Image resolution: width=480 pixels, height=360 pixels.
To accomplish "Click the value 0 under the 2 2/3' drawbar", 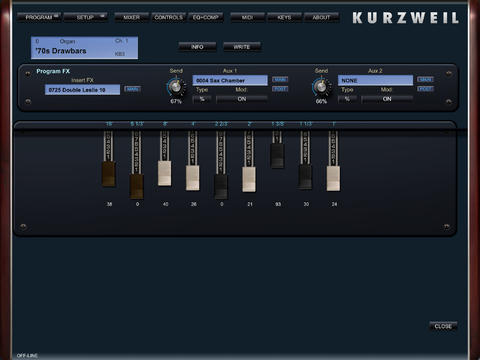I will [222, 204].
